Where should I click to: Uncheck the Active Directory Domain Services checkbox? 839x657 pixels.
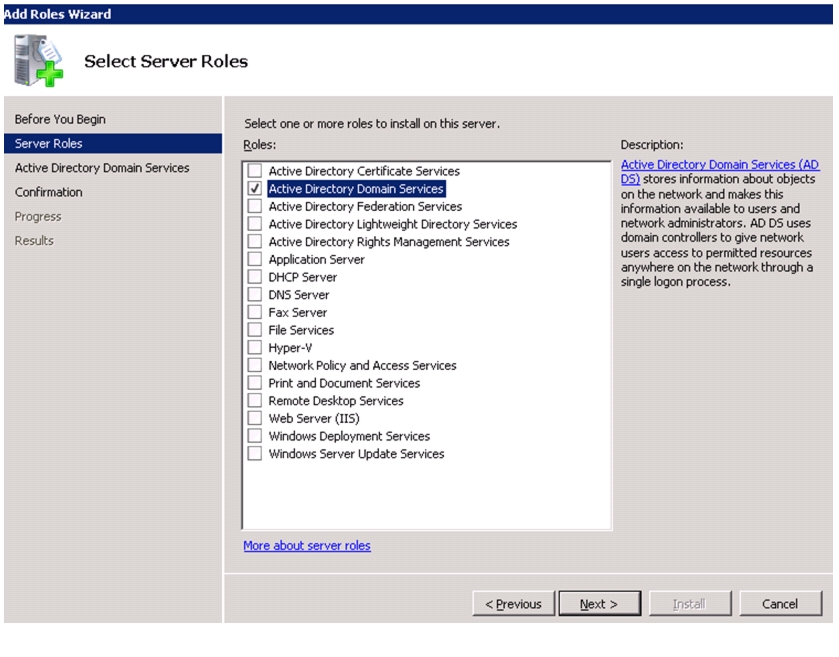(255, 188)
